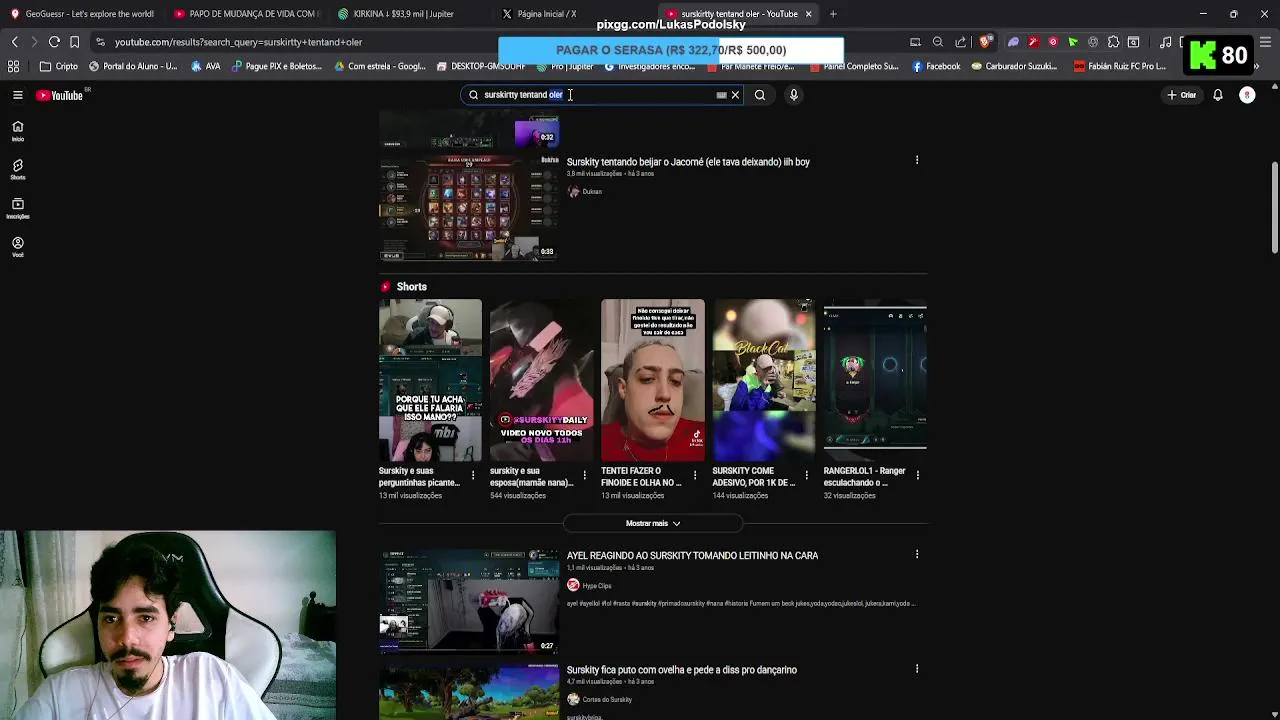Open options for surskity e sua esposa short
Image resolution: width=1280 pixels, height=720 pixels.
584,476
